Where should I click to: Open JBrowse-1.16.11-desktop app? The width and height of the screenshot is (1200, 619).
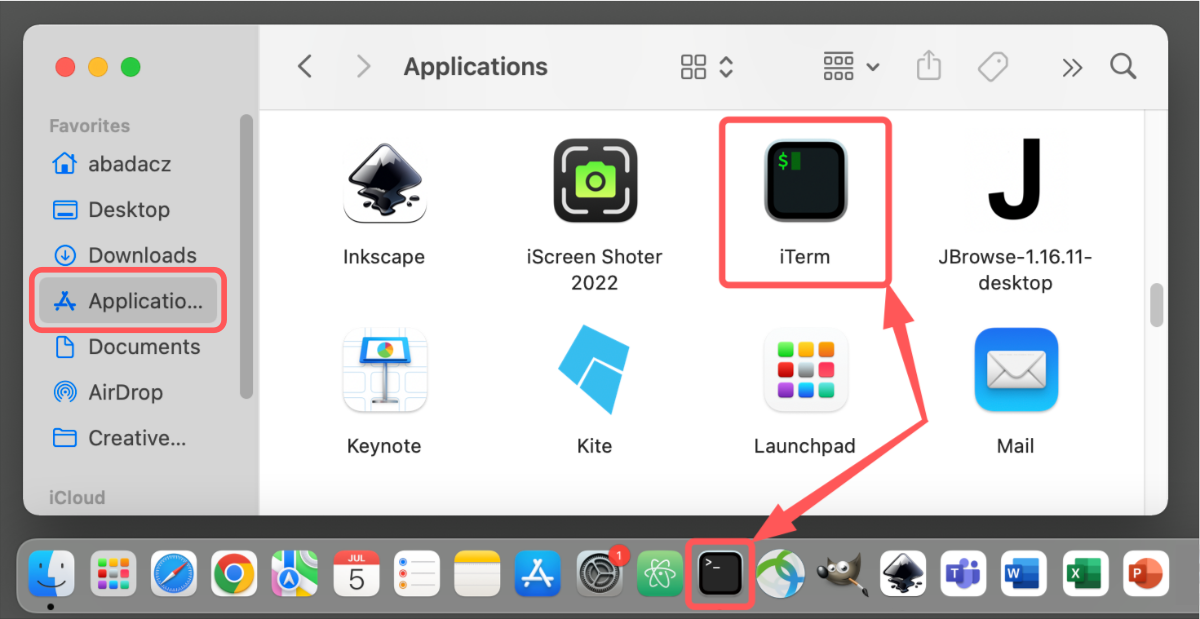pos(1015,181)
